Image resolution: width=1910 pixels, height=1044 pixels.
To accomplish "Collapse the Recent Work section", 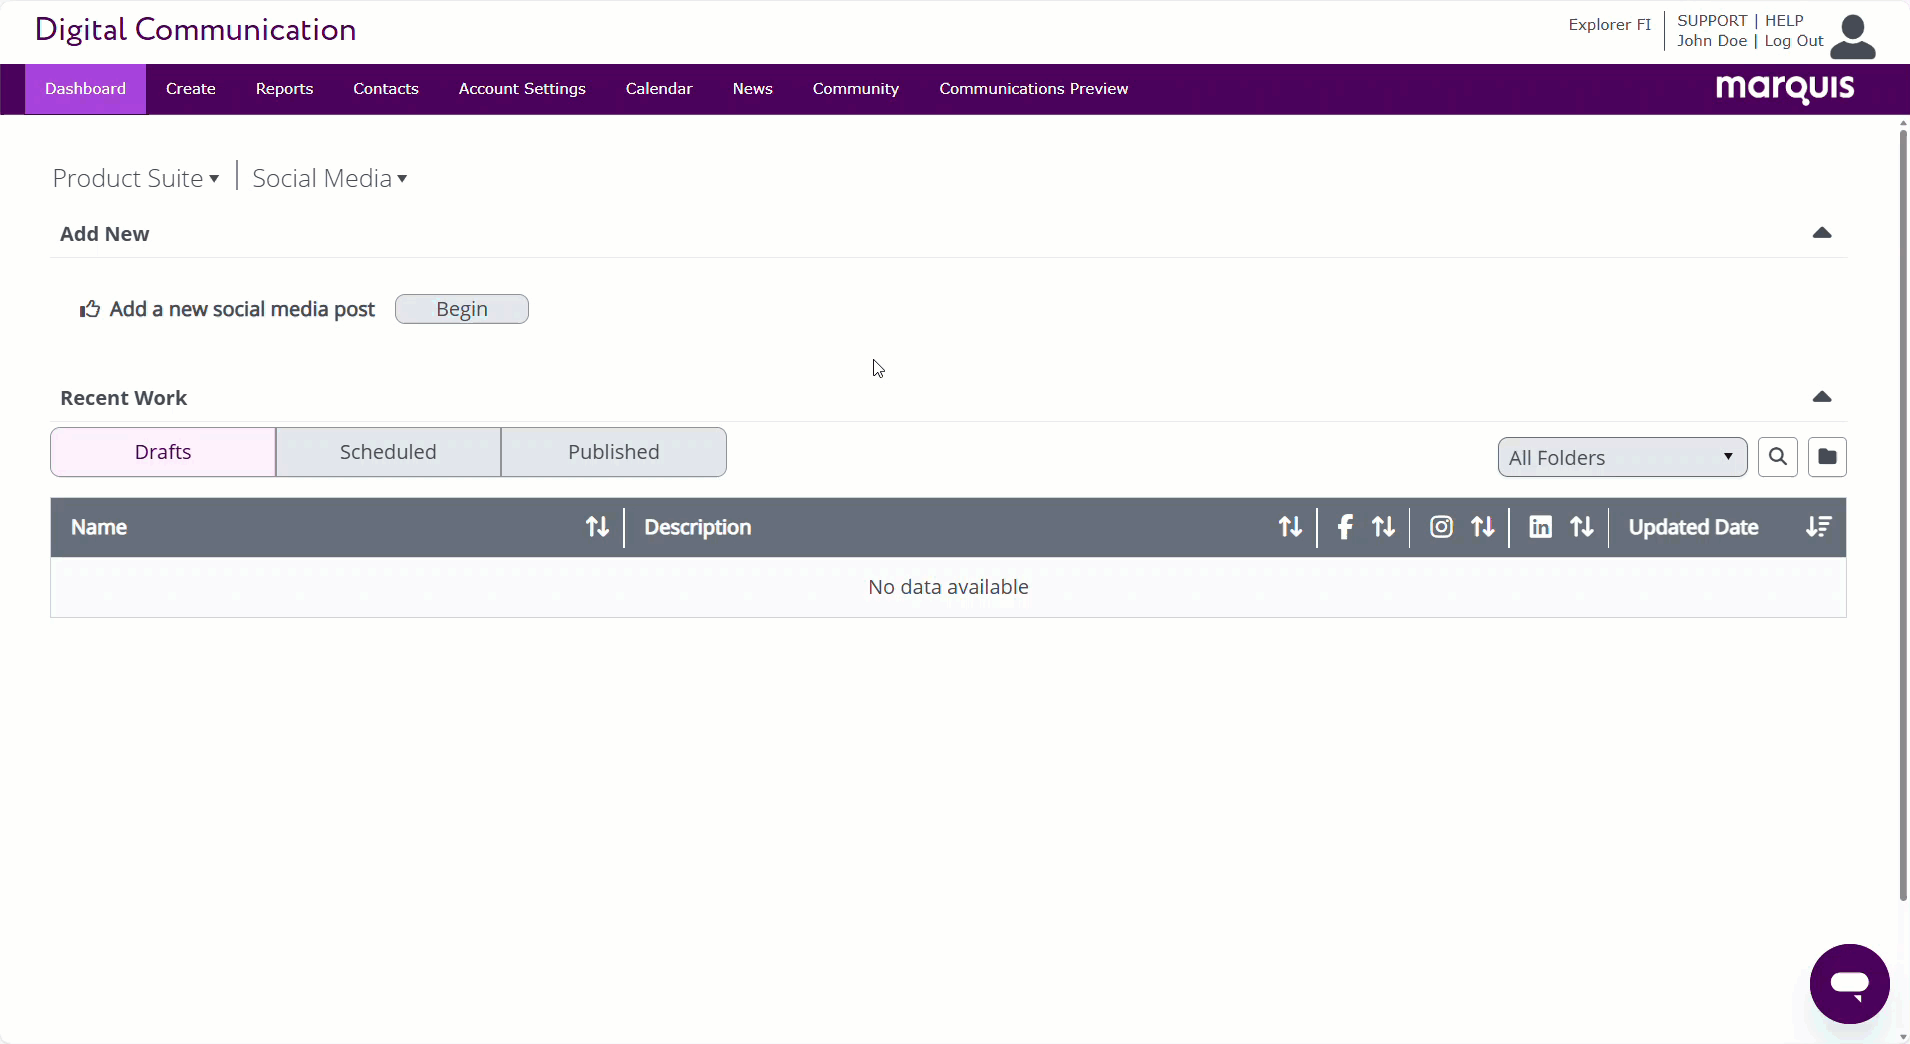I will click(1821, 397).
